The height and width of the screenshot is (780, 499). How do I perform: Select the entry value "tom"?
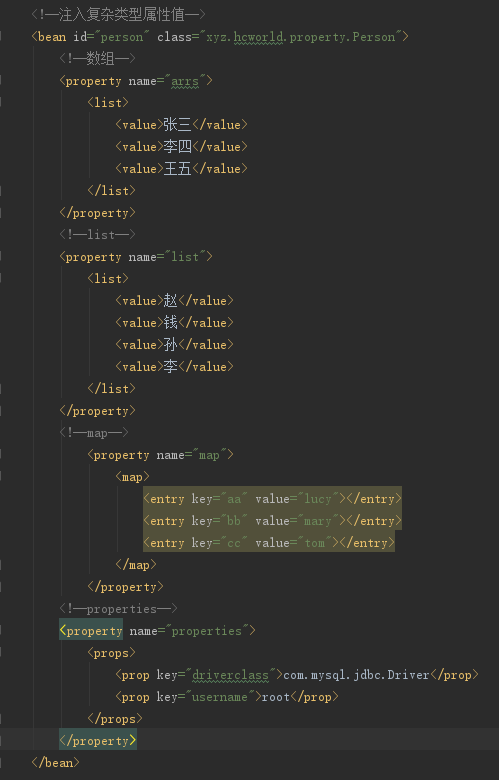[x=314, y=543]
